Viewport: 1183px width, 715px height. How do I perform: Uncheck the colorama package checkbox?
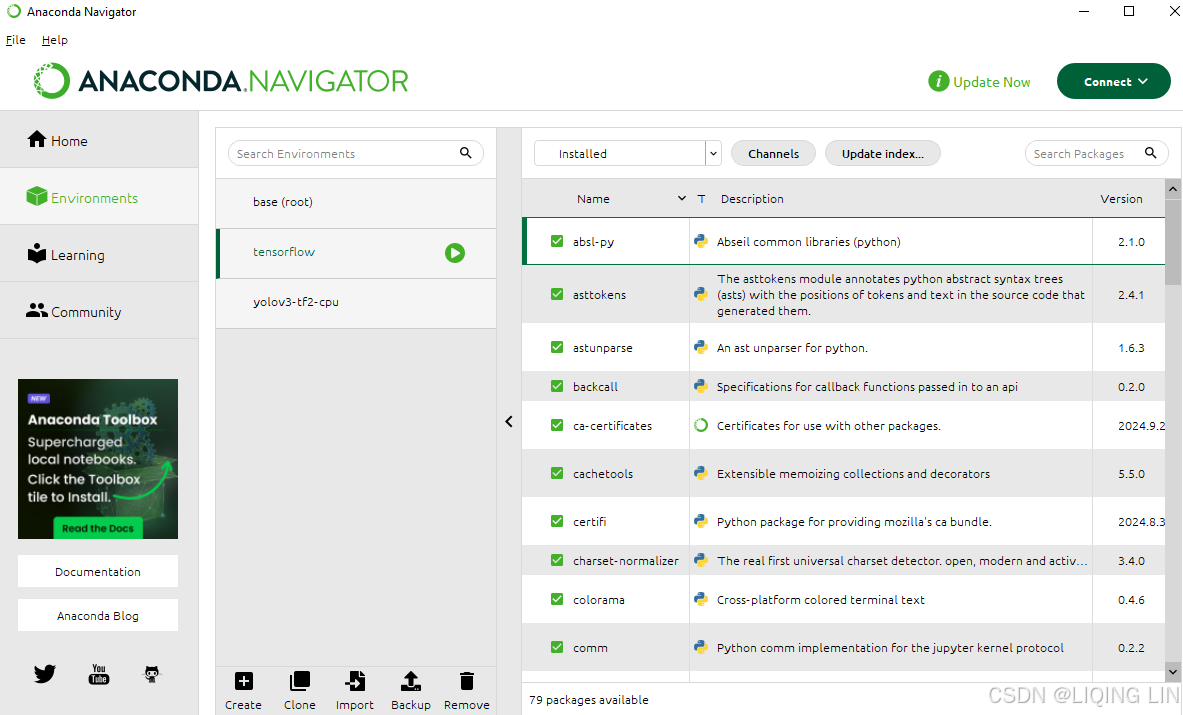click(x=557, y=599)
